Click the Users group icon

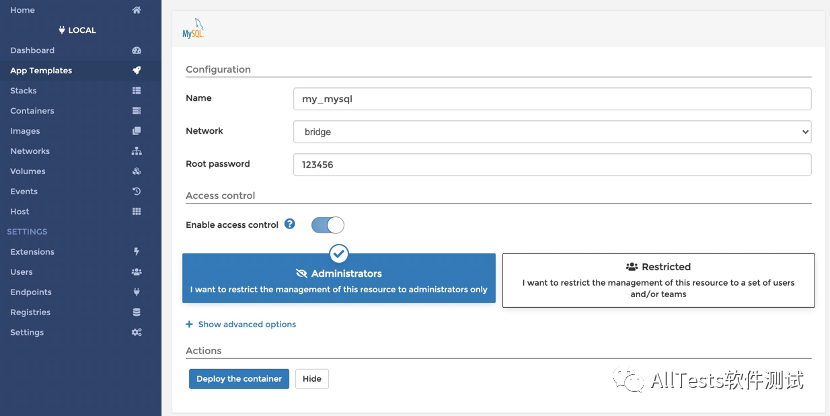tap(137, 272)
